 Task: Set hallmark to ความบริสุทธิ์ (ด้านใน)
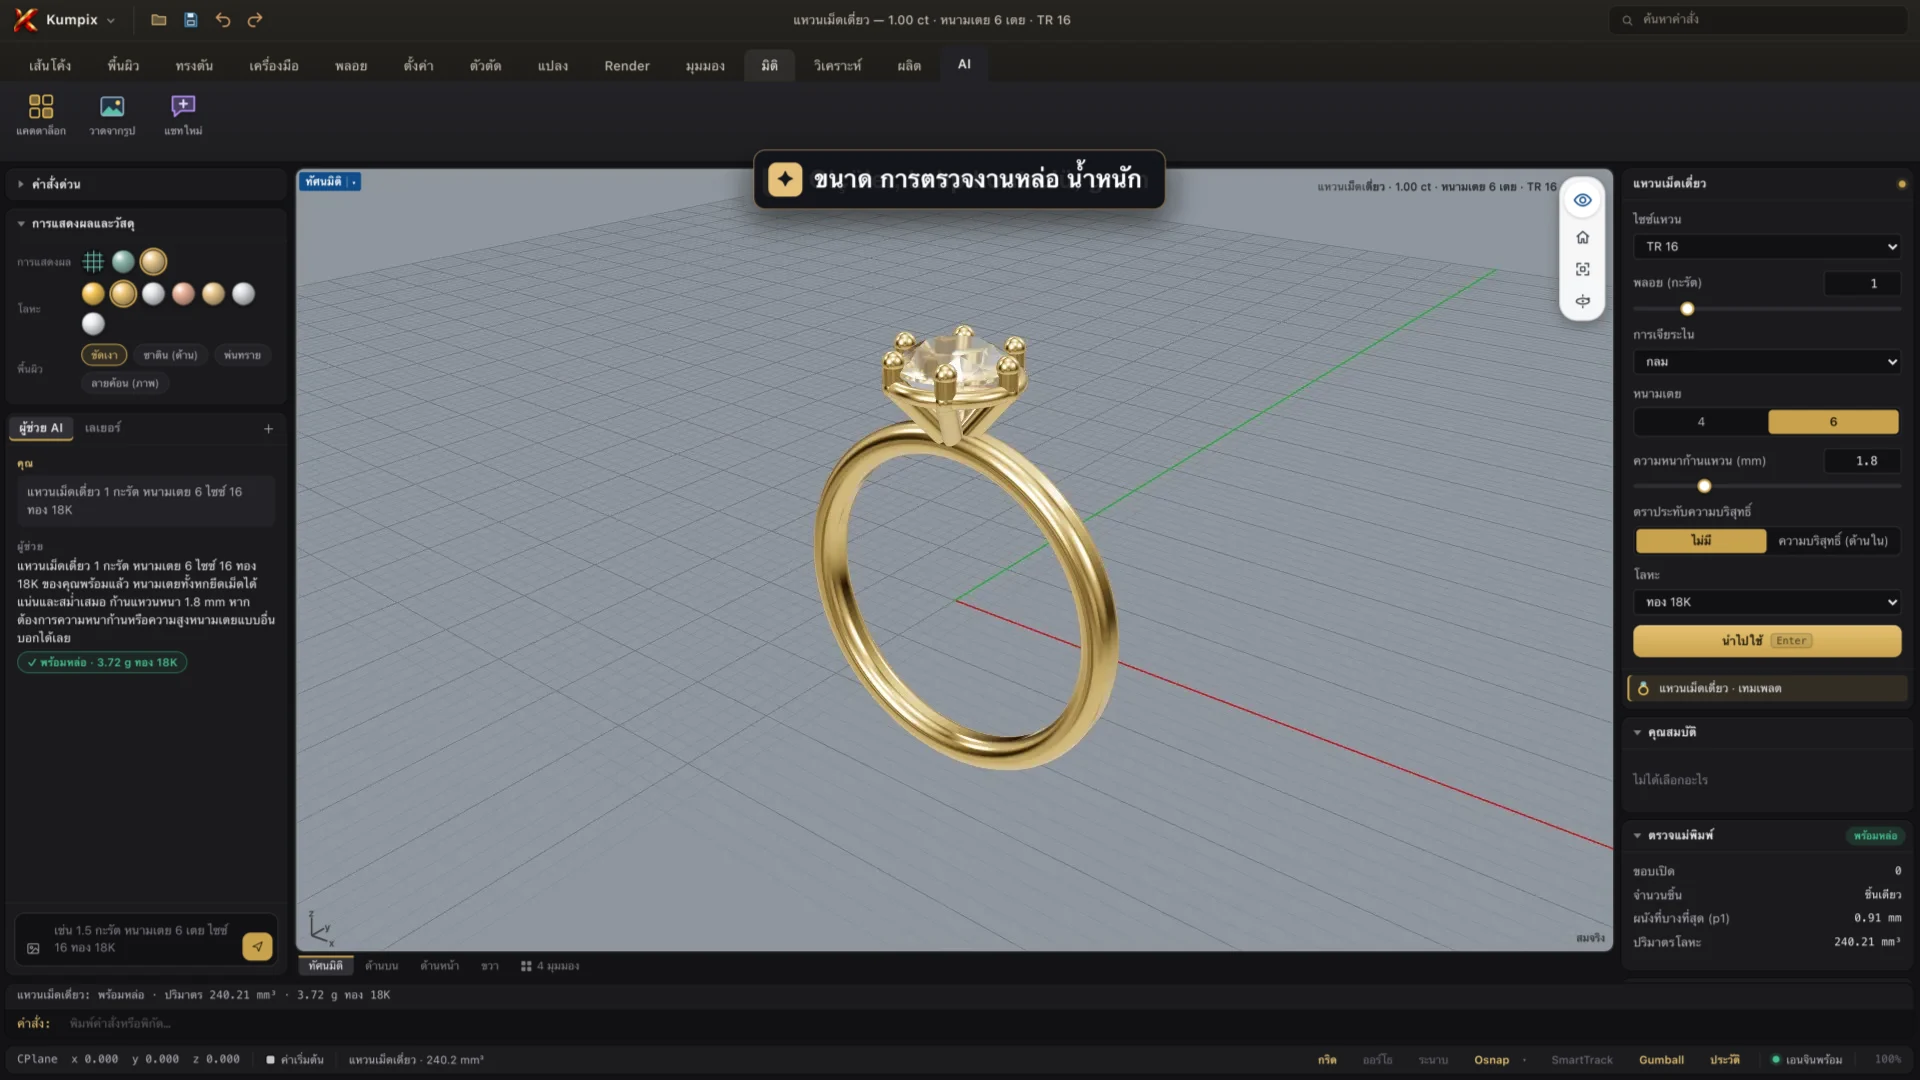pyautogui.click(x=1833, y=541)
